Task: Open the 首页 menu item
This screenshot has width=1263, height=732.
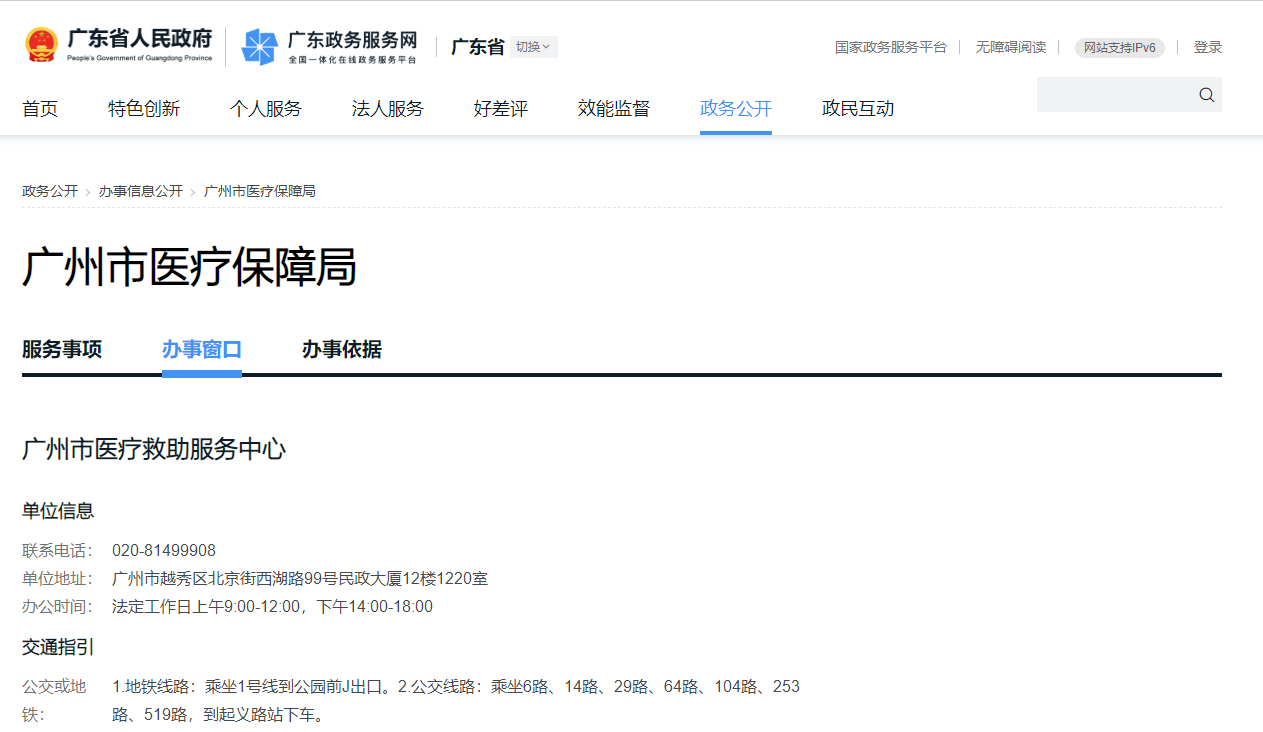Action: 40,108
